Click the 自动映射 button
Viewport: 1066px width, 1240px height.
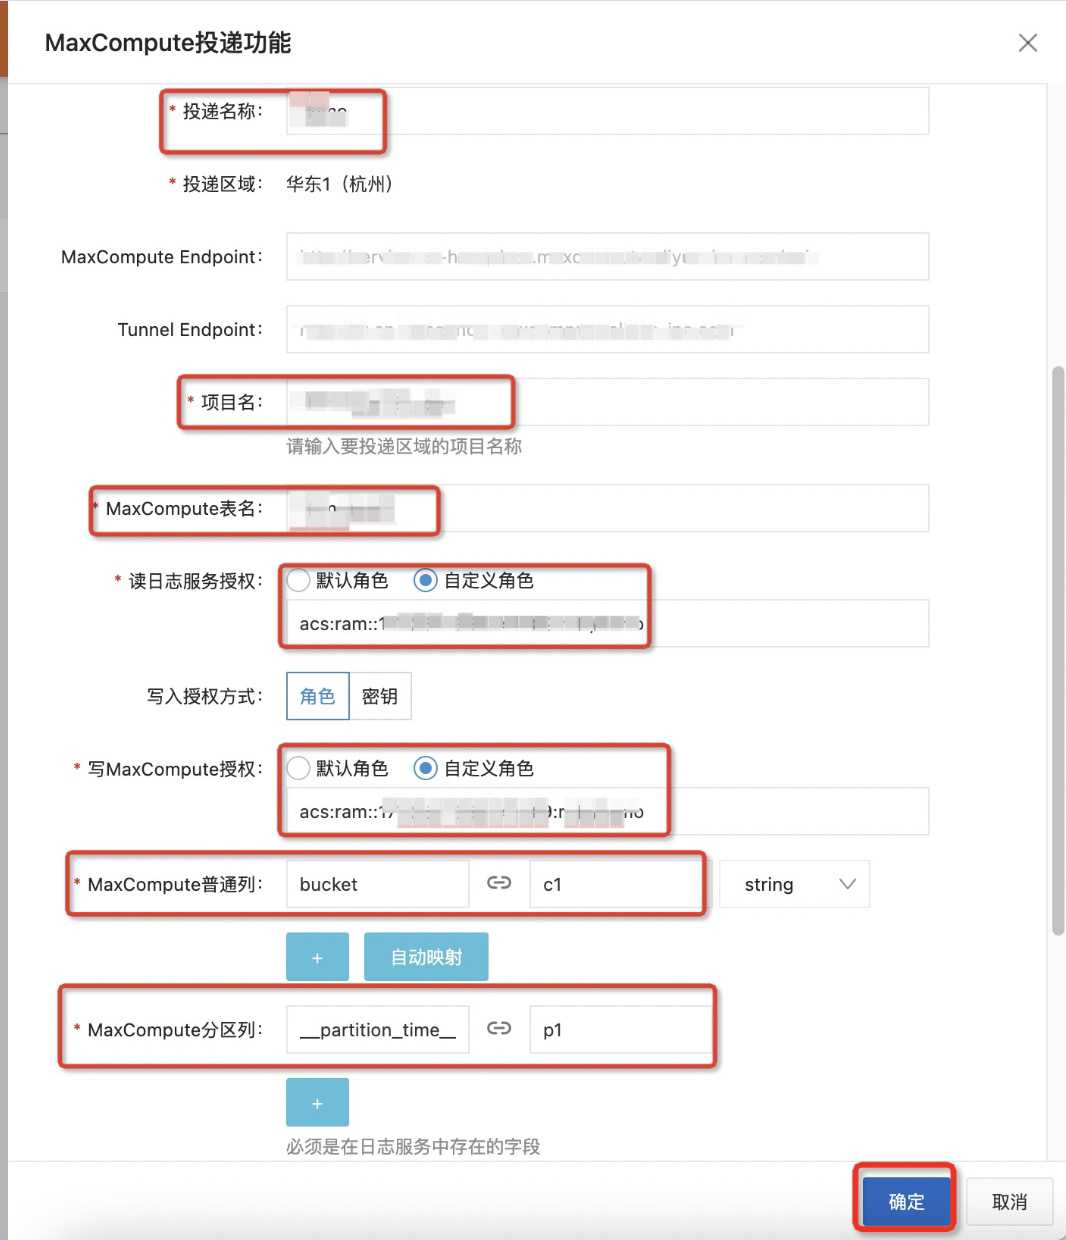(x=426, y=957)
